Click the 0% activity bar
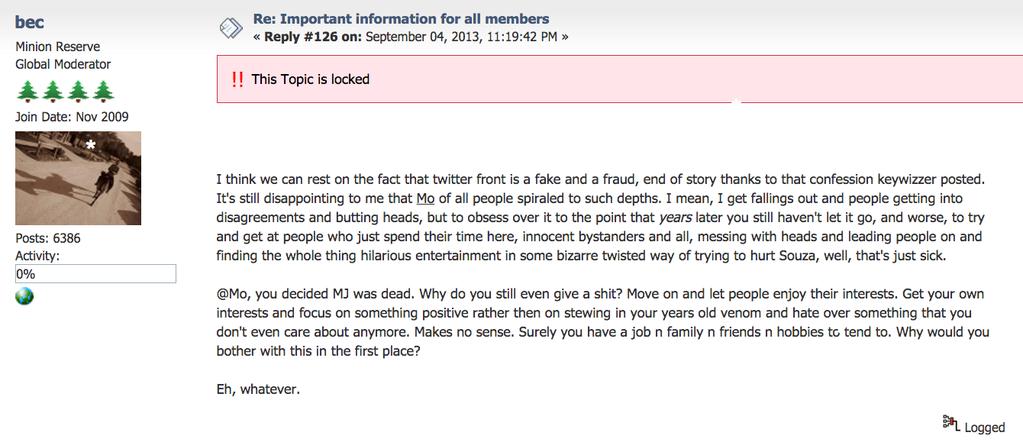Image resolution: width=1023 pixels, height=442 pixels. coord(96,273)
